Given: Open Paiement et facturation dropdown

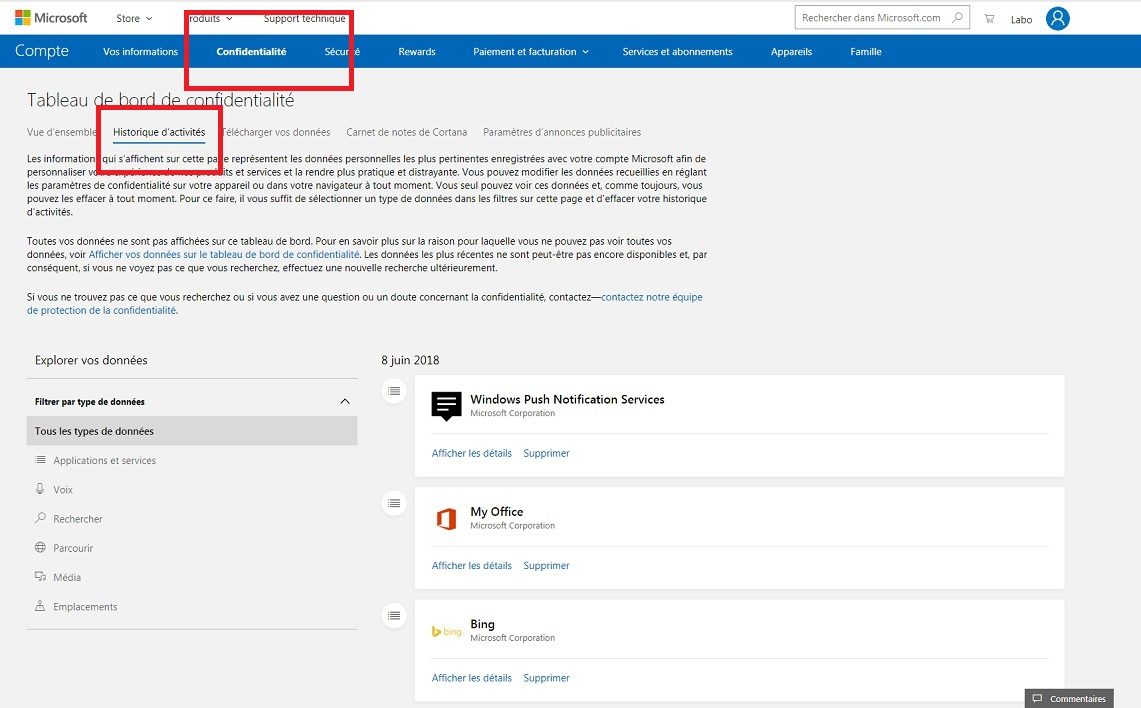Looking at the screenshot, I should (x=530, y=52).
